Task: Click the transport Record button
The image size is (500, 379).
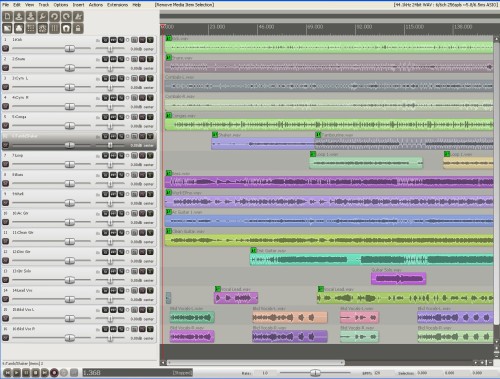Action: point(54,373)
